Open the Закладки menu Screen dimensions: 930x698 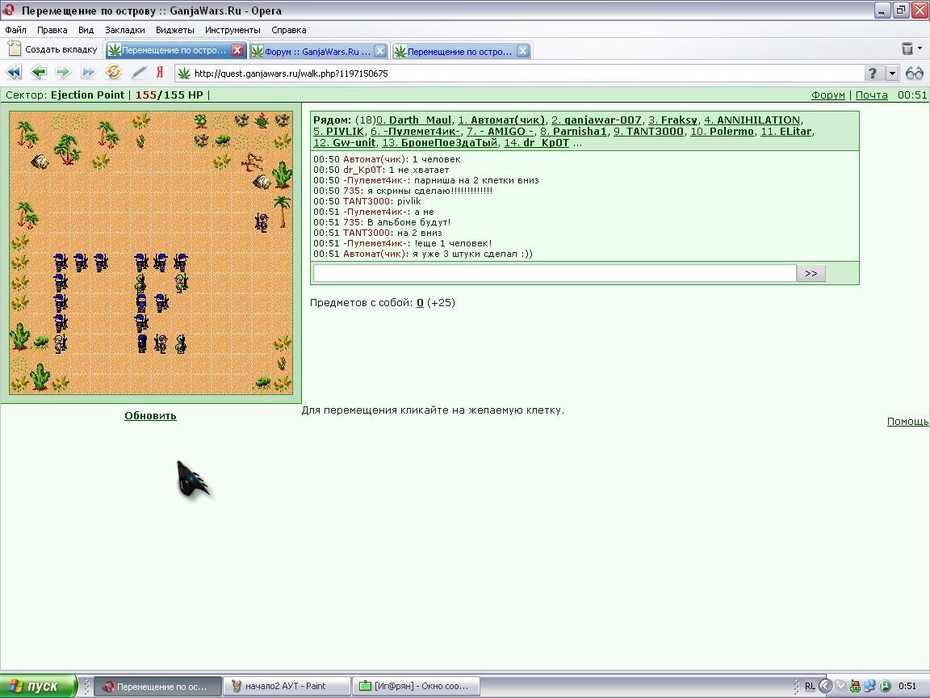125,30
